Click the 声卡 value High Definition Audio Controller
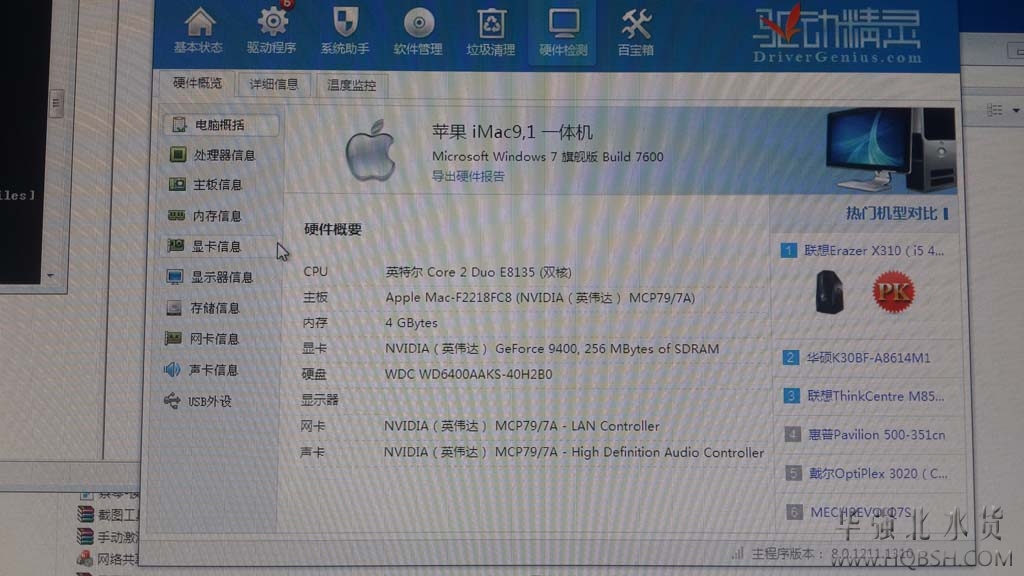Viewport: 1024px width, 576px height. (x=573, y=453)
